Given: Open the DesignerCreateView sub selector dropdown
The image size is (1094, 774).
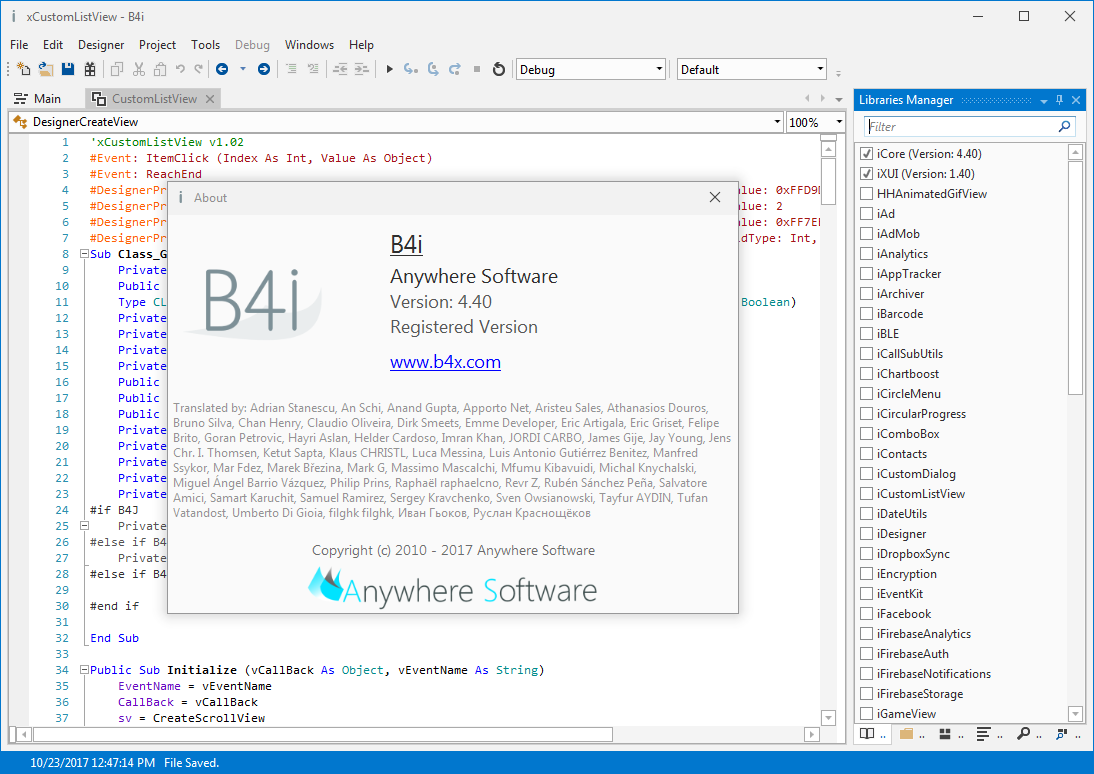Looking at the screenshot, I should coord(777,122).
